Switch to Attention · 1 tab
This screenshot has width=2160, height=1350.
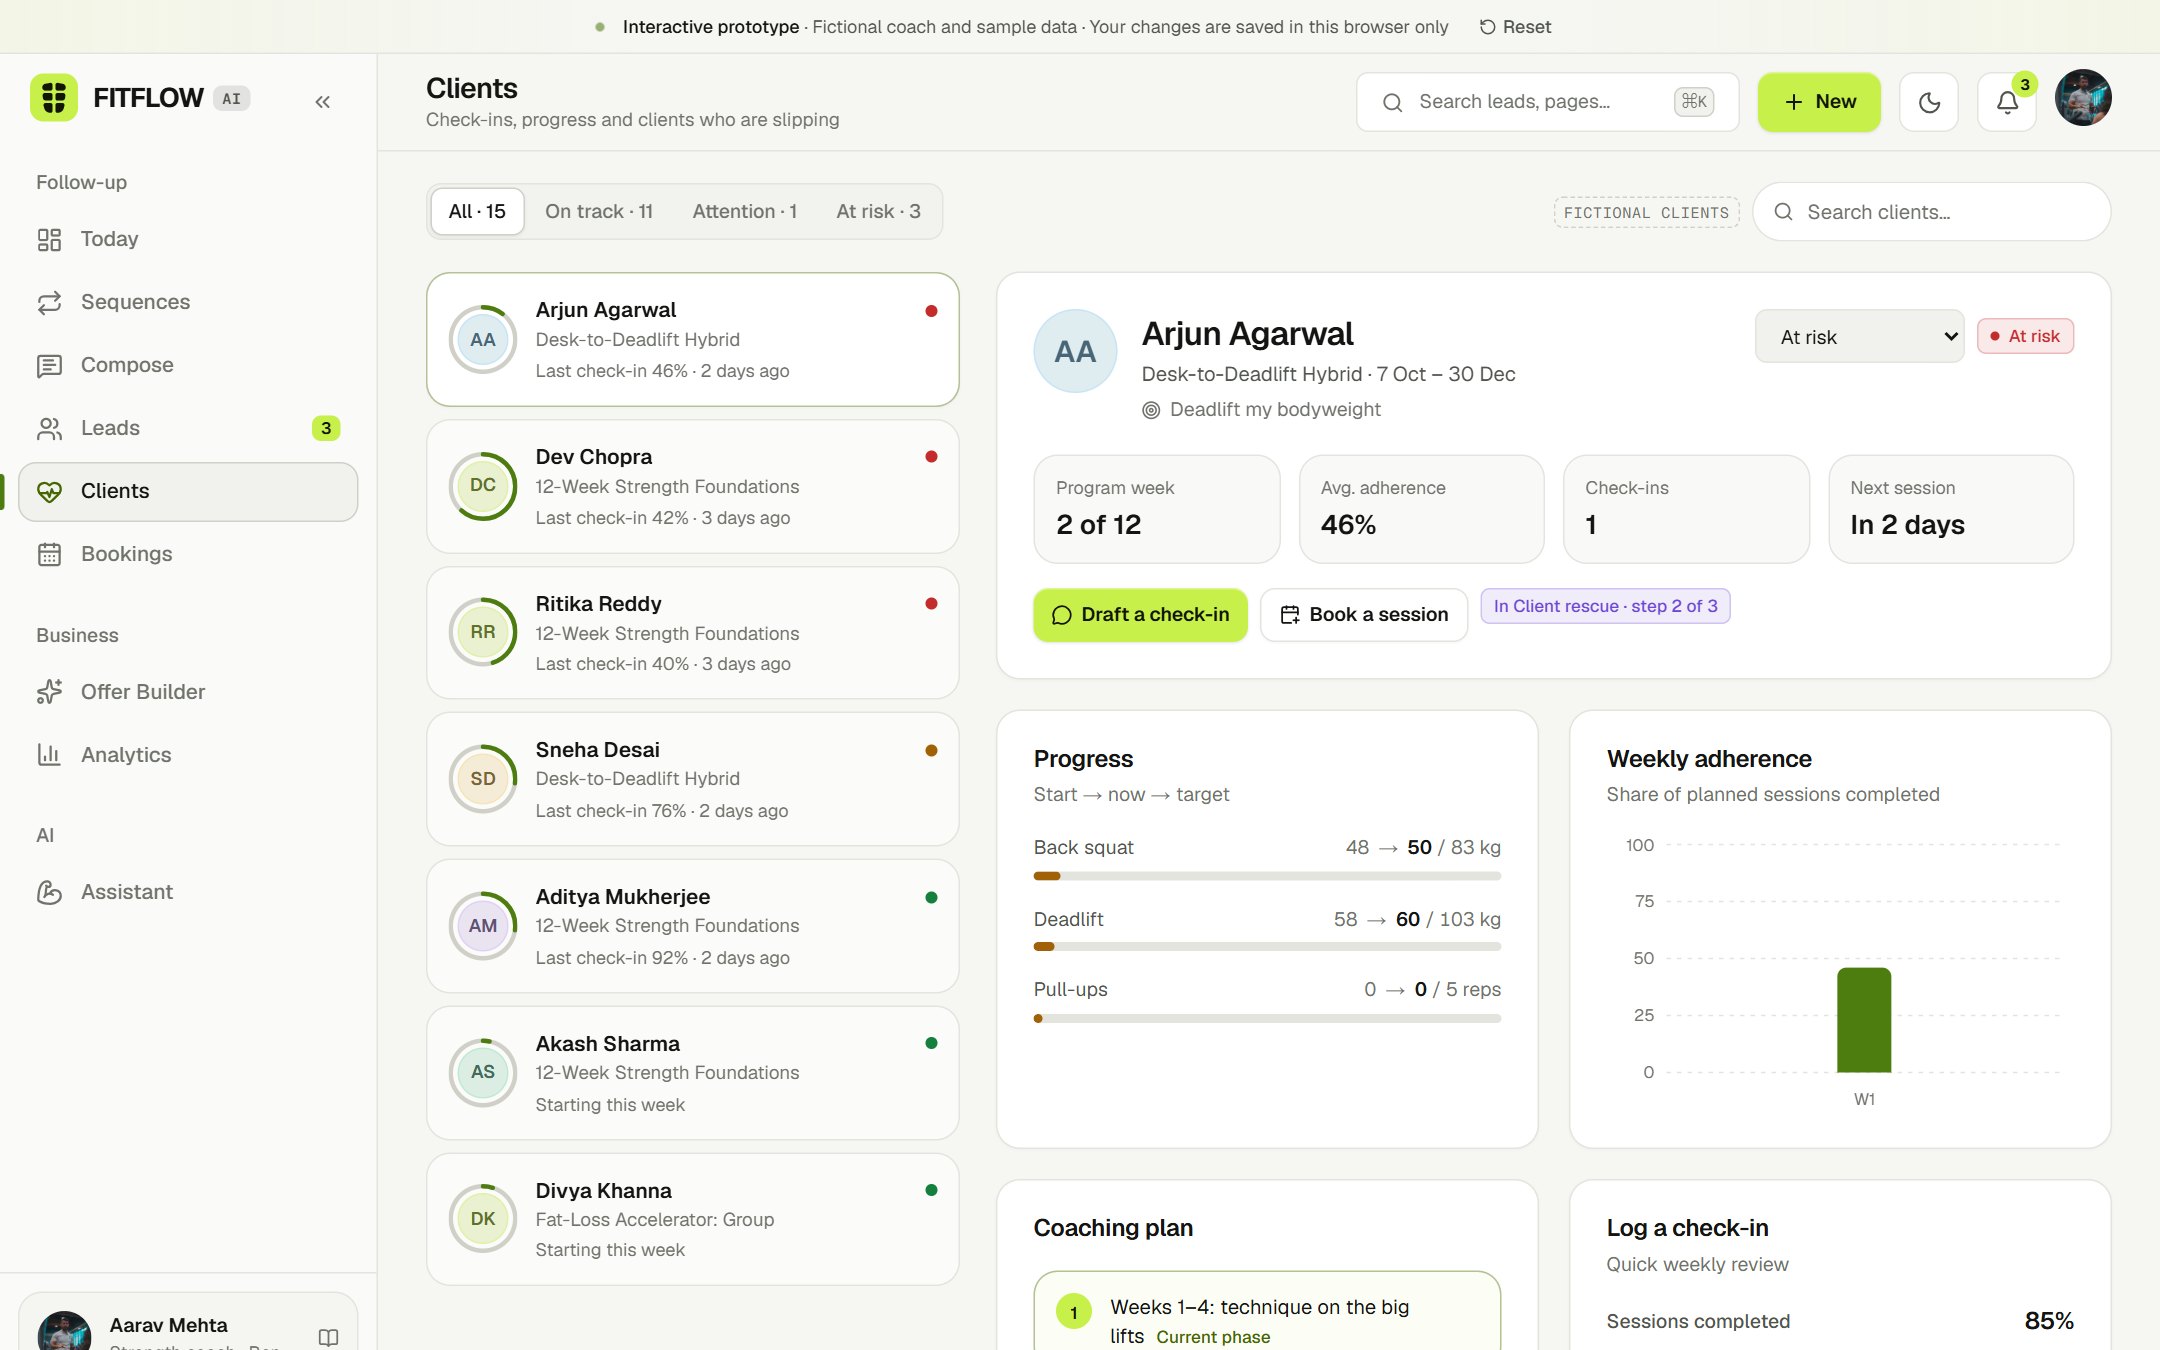pyautogui.click(x=744, y=212)
